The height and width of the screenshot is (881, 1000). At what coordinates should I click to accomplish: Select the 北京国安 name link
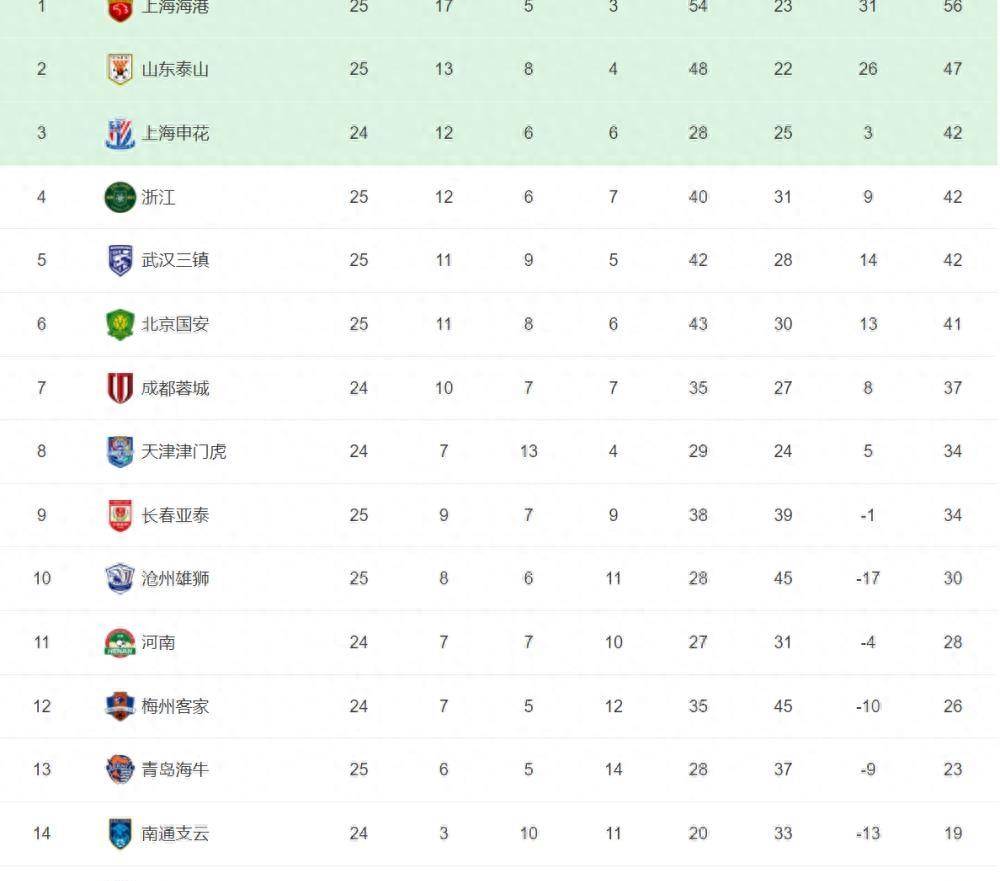point(175,324)
